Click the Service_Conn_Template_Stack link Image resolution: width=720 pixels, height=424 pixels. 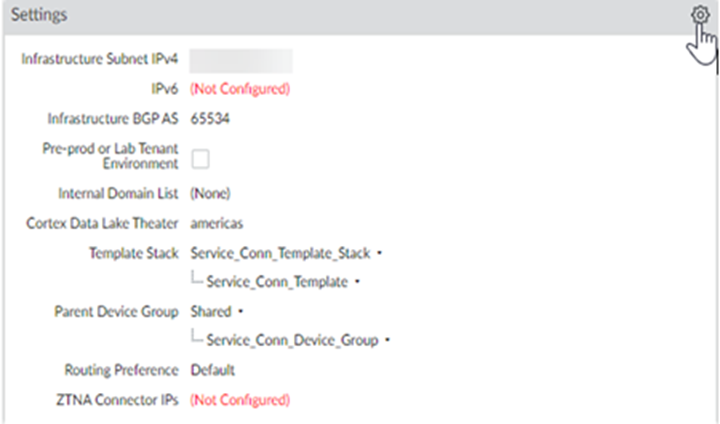pos(281,253)
